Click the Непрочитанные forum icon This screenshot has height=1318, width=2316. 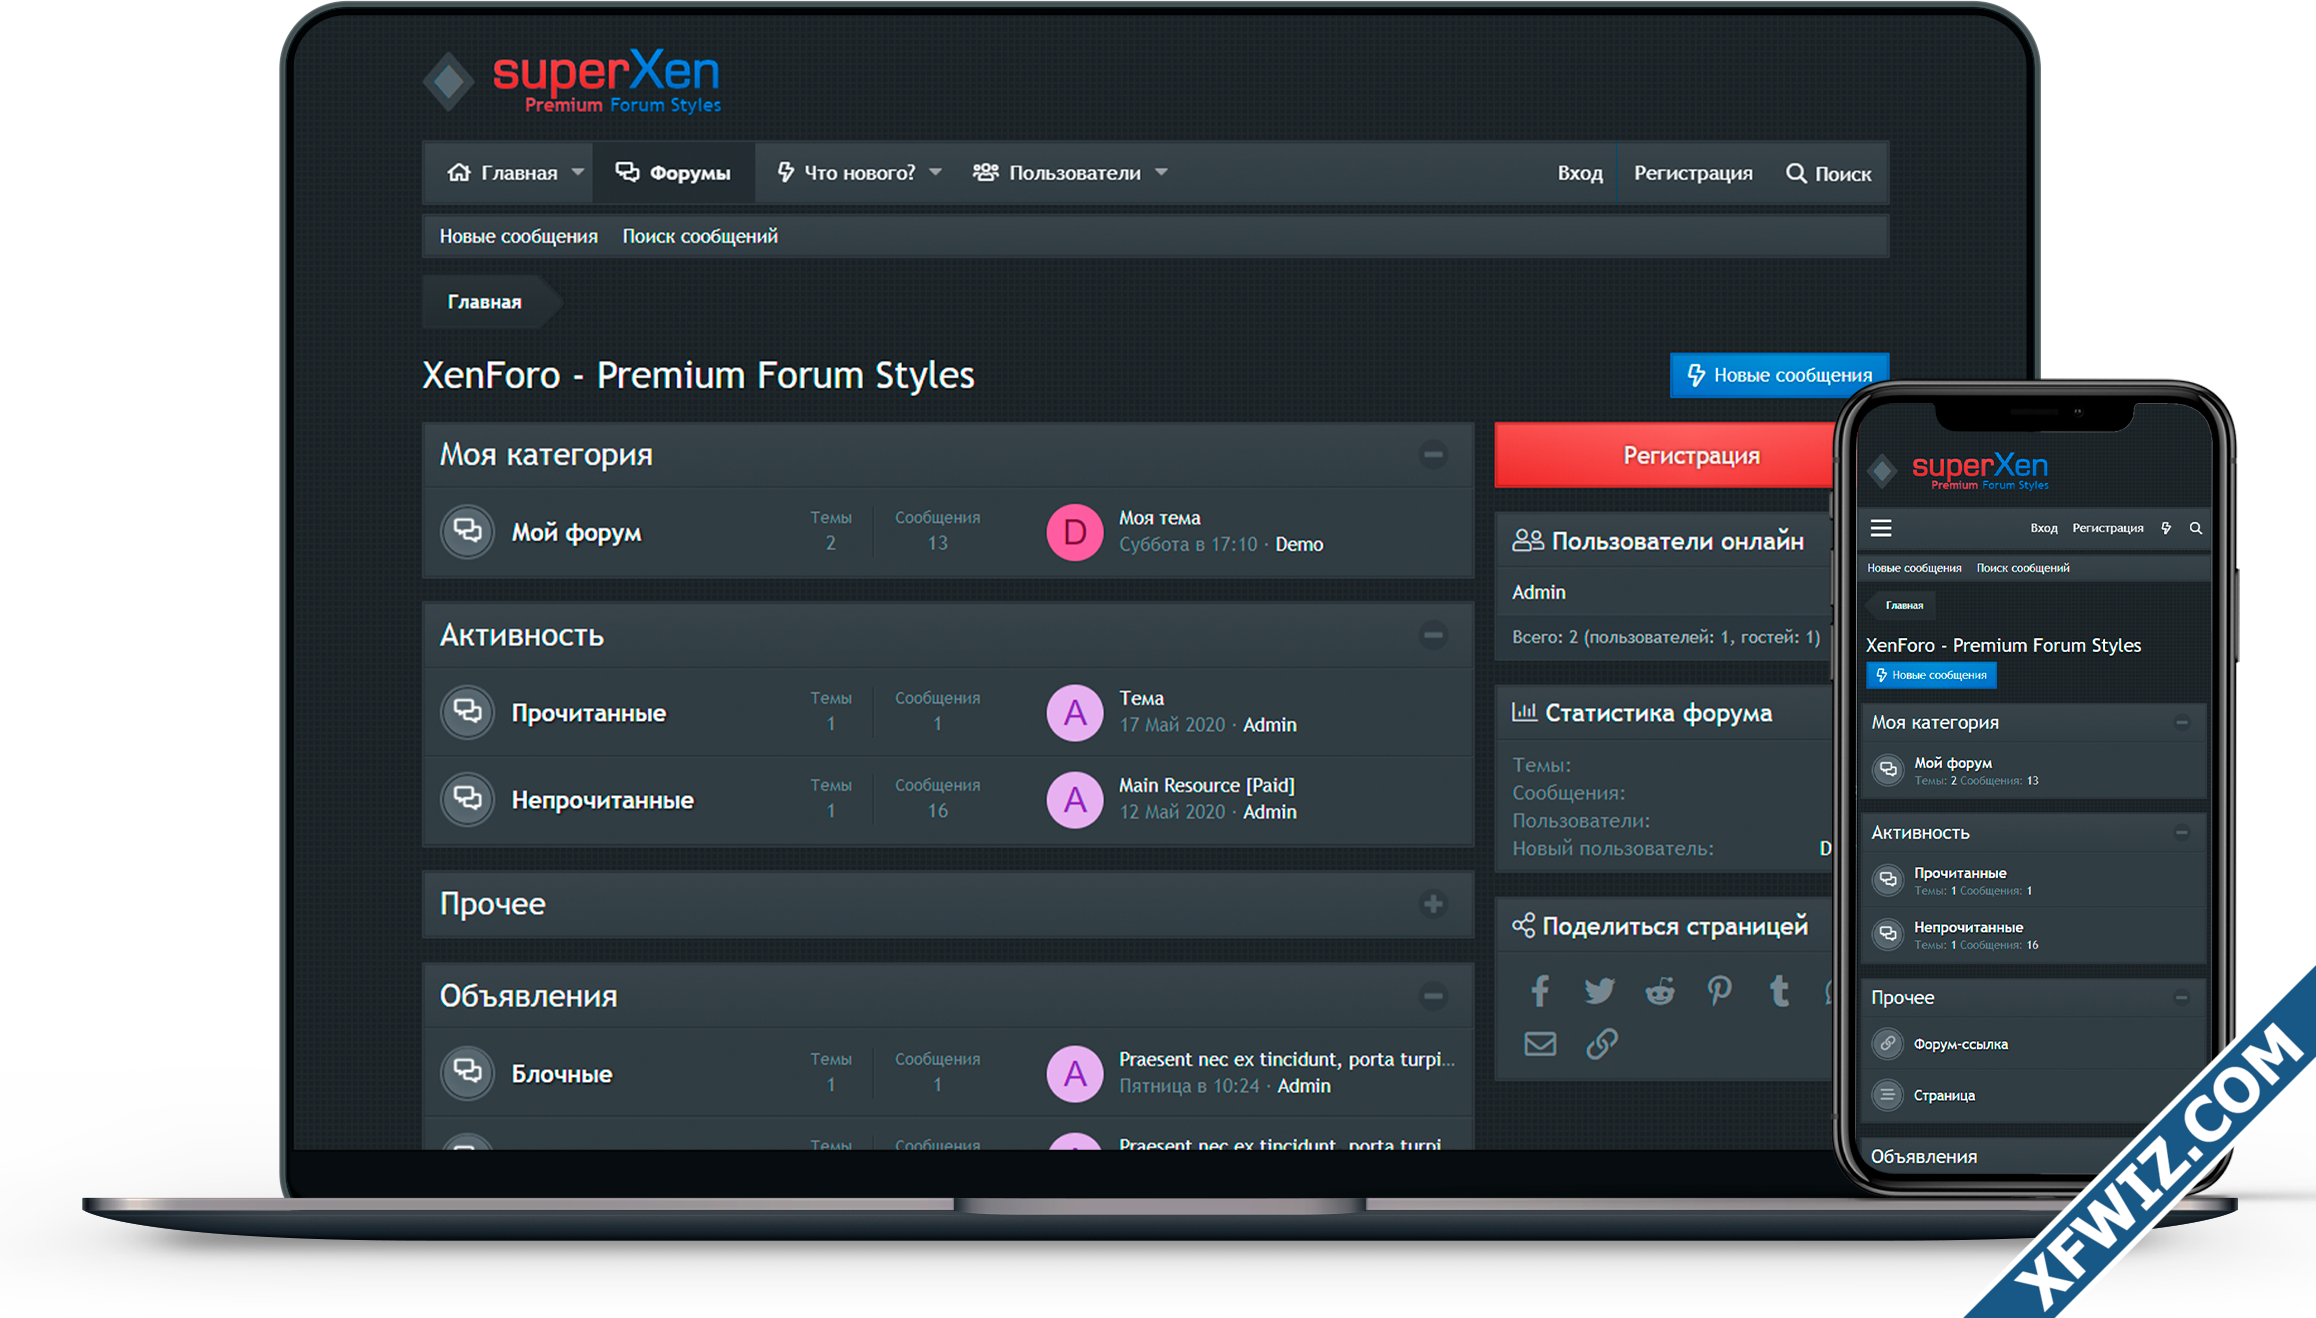pyautogui.click(x=467, y=799)
